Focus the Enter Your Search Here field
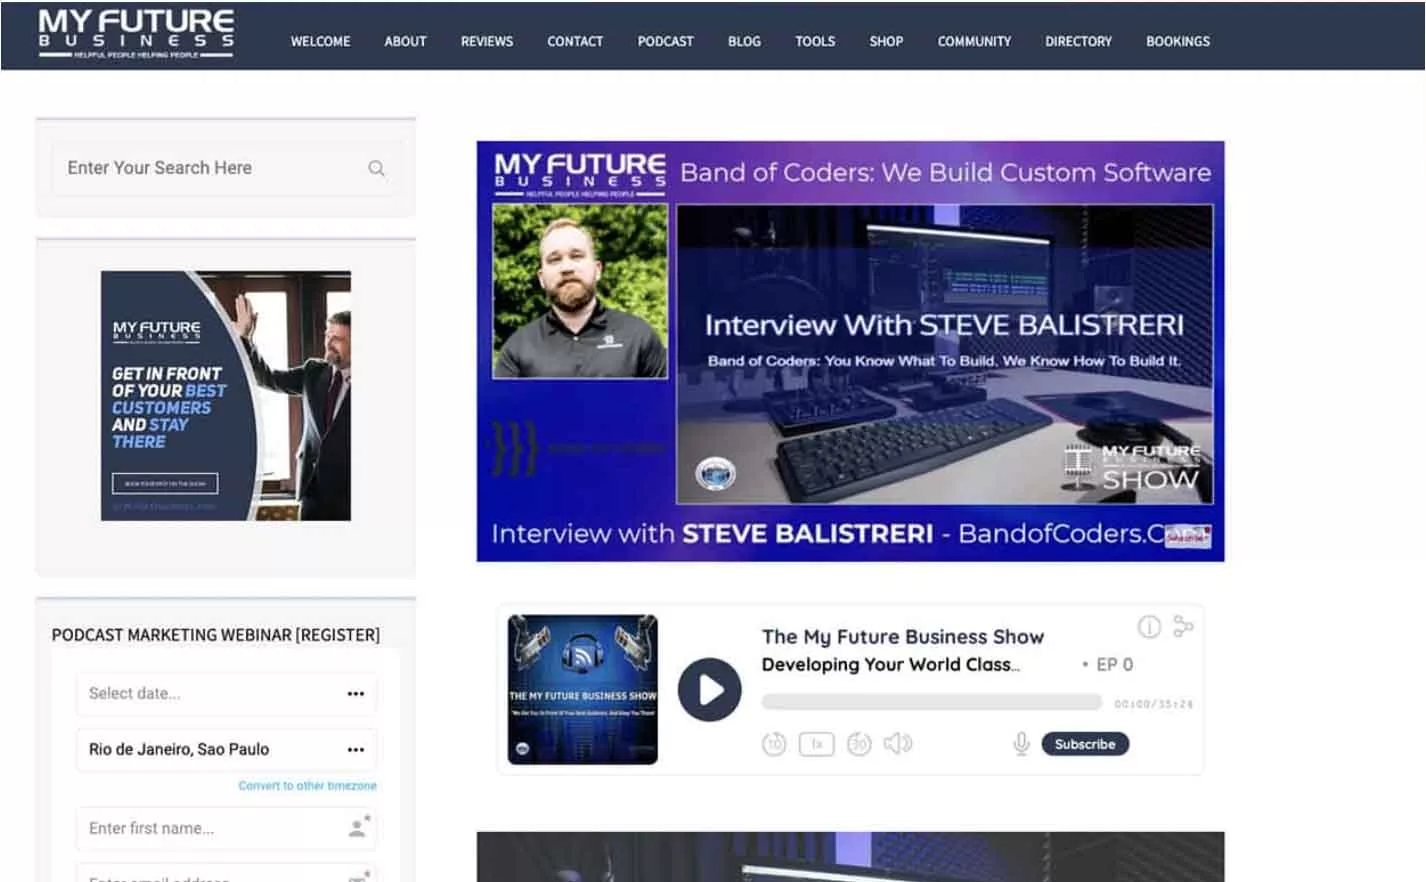 [226, 168]
